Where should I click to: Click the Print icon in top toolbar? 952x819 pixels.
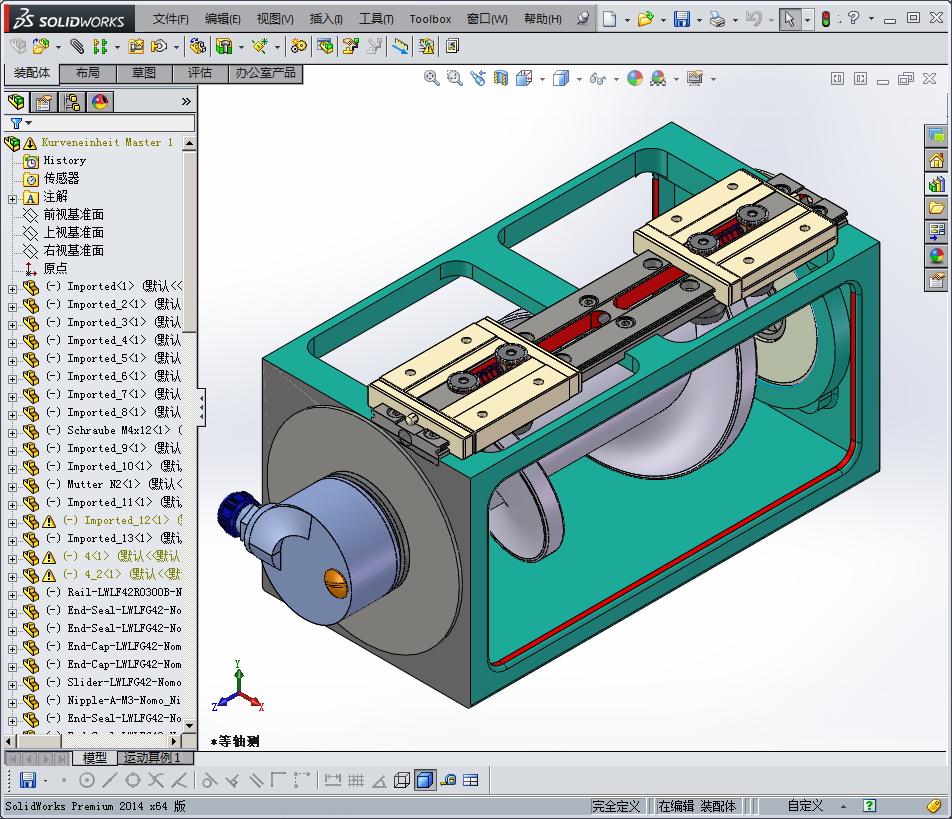(716, 19)
